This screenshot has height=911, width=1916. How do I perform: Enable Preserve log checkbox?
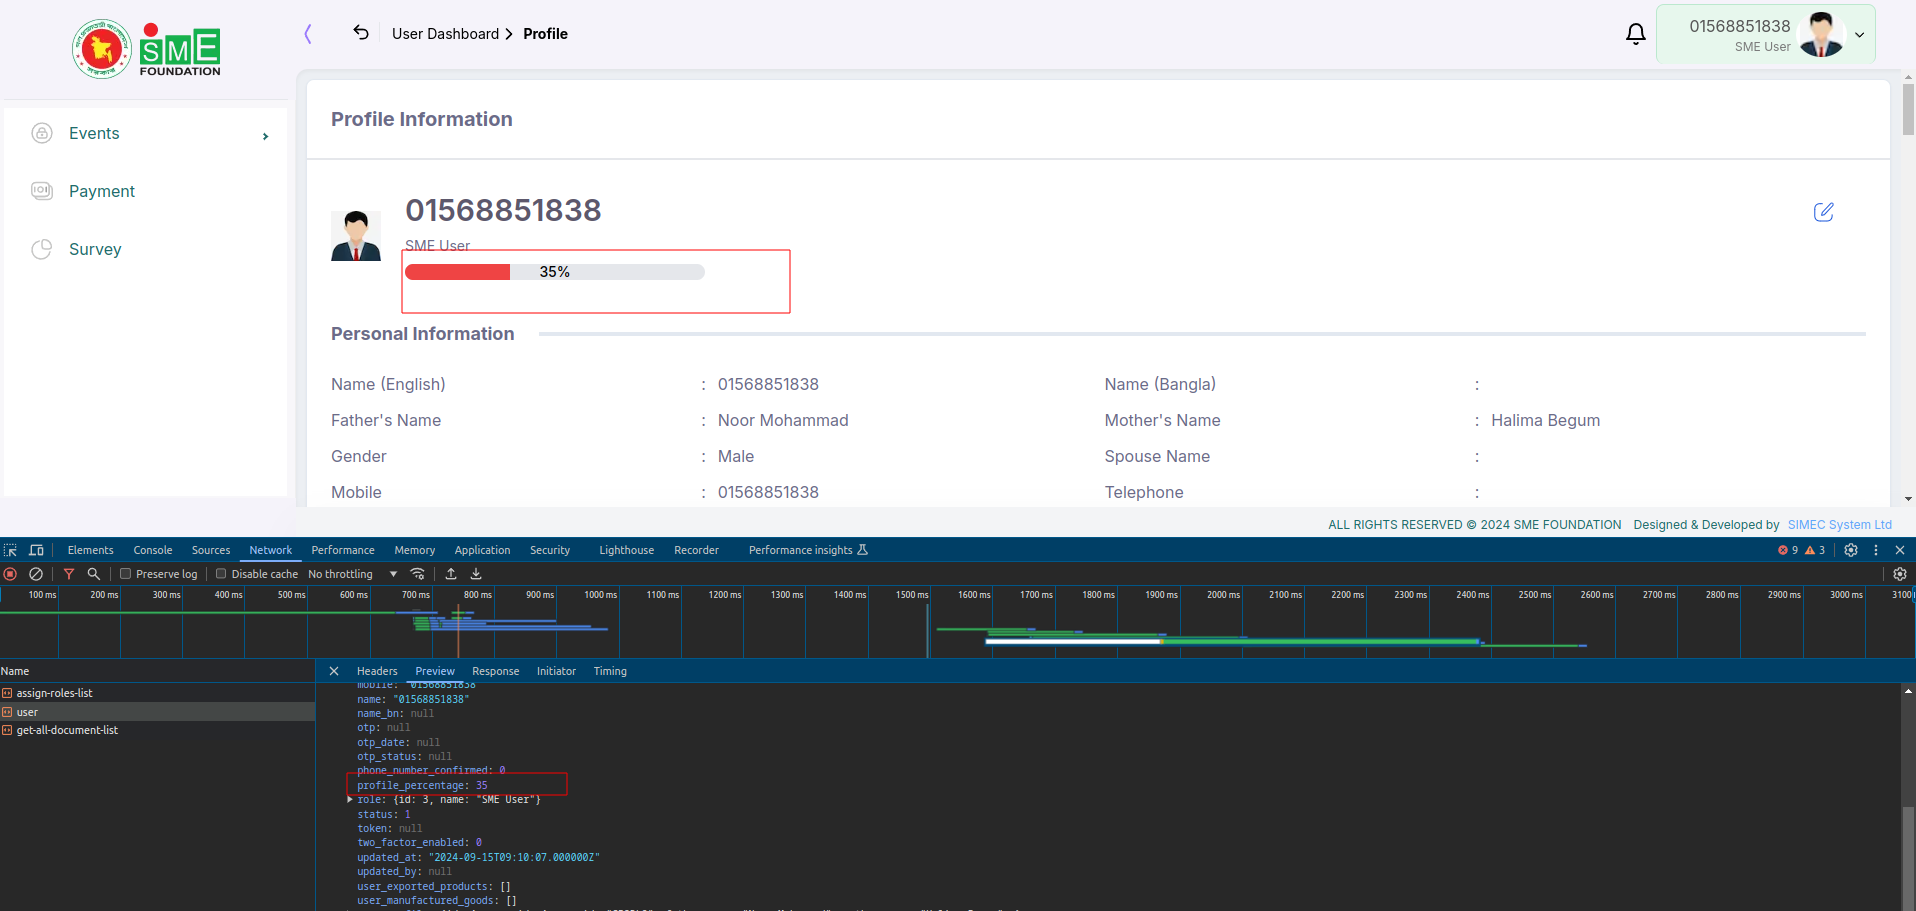point(126,574)
